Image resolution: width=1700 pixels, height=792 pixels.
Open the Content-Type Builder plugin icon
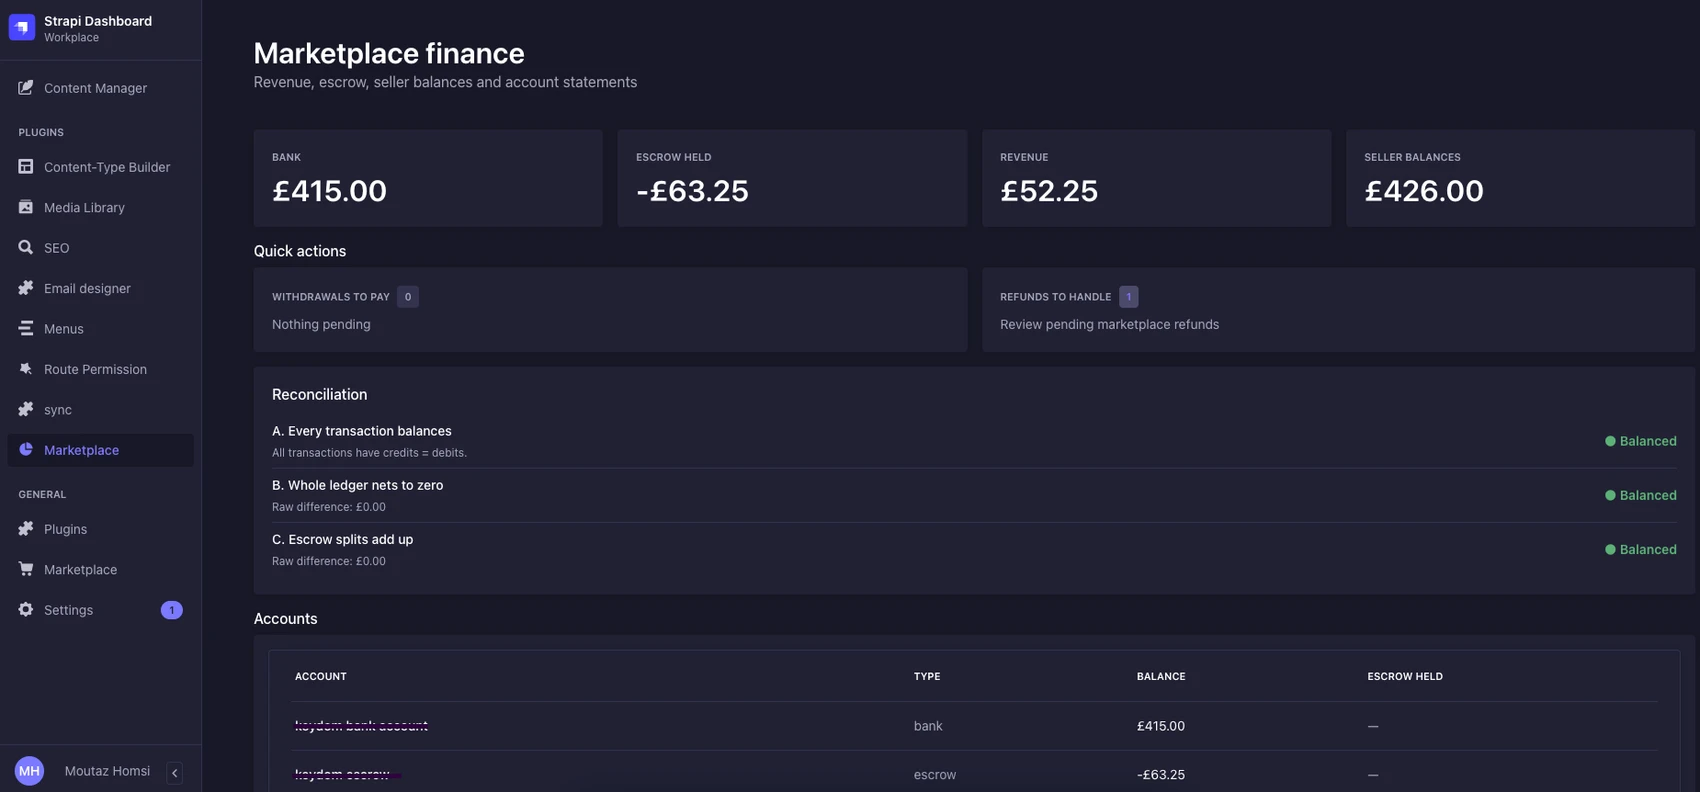point(26,166)
